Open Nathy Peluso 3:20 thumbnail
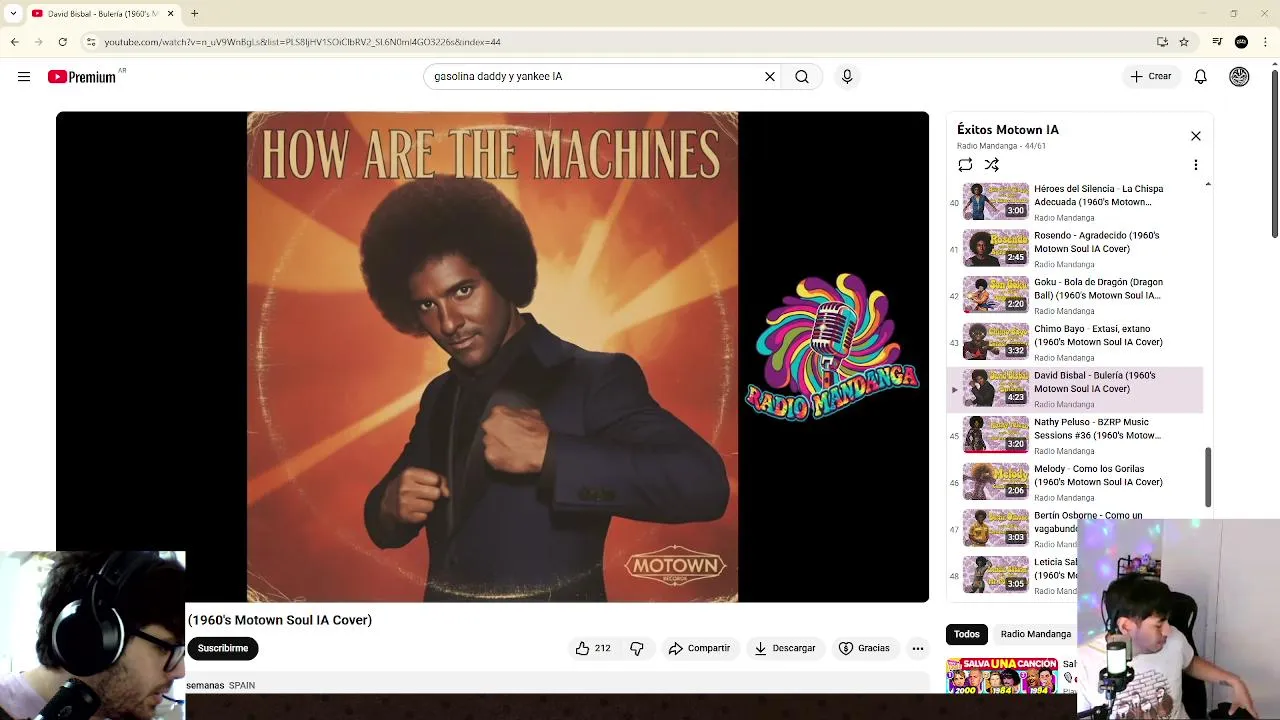1280x720 pixels. [x=995, y=435]
